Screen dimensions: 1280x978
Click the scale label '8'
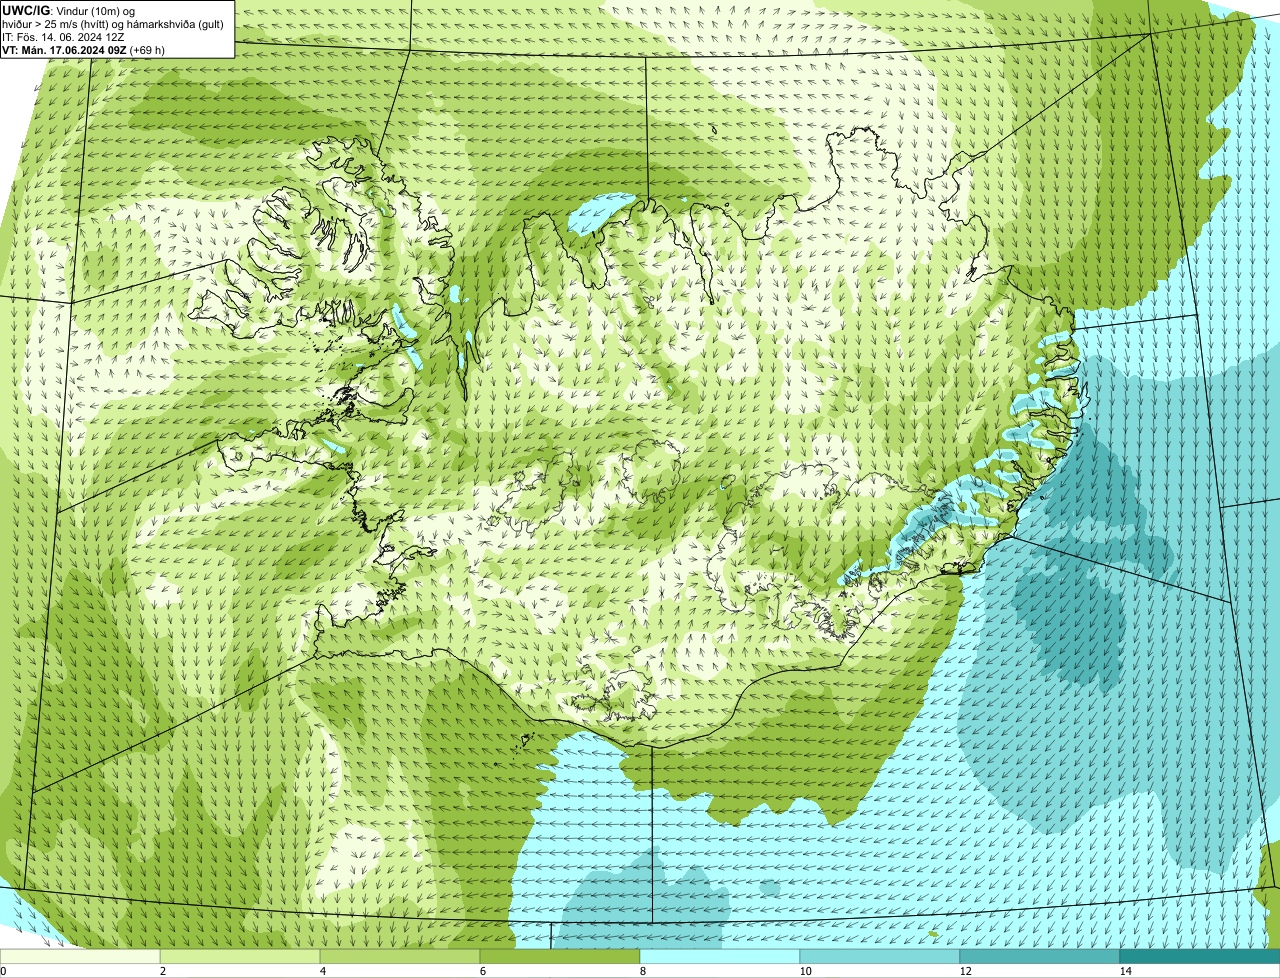642,971
